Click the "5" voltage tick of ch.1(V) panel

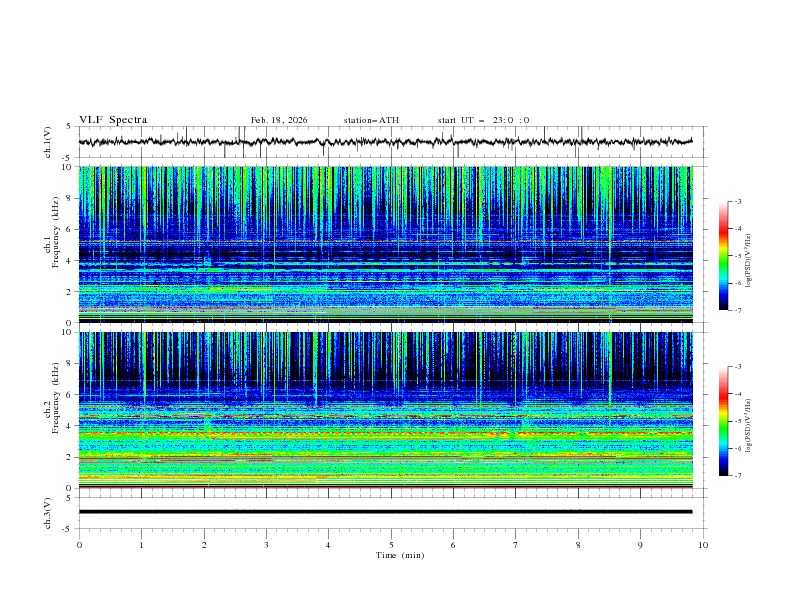click(x=69, y=127)
